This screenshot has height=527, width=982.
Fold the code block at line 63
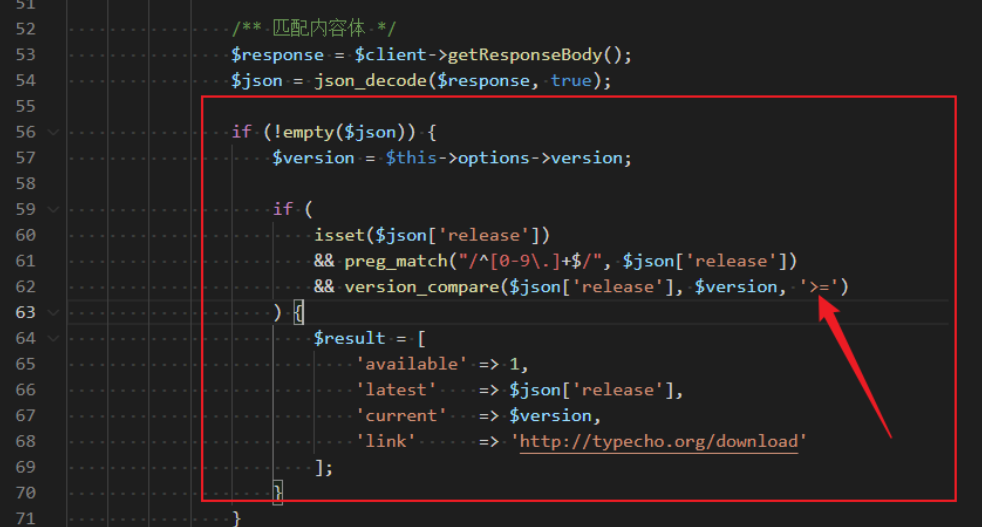(53, 313)
